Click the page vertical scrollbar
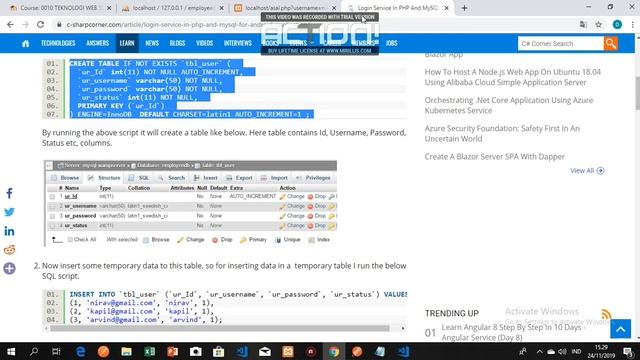 click(637, 93)
